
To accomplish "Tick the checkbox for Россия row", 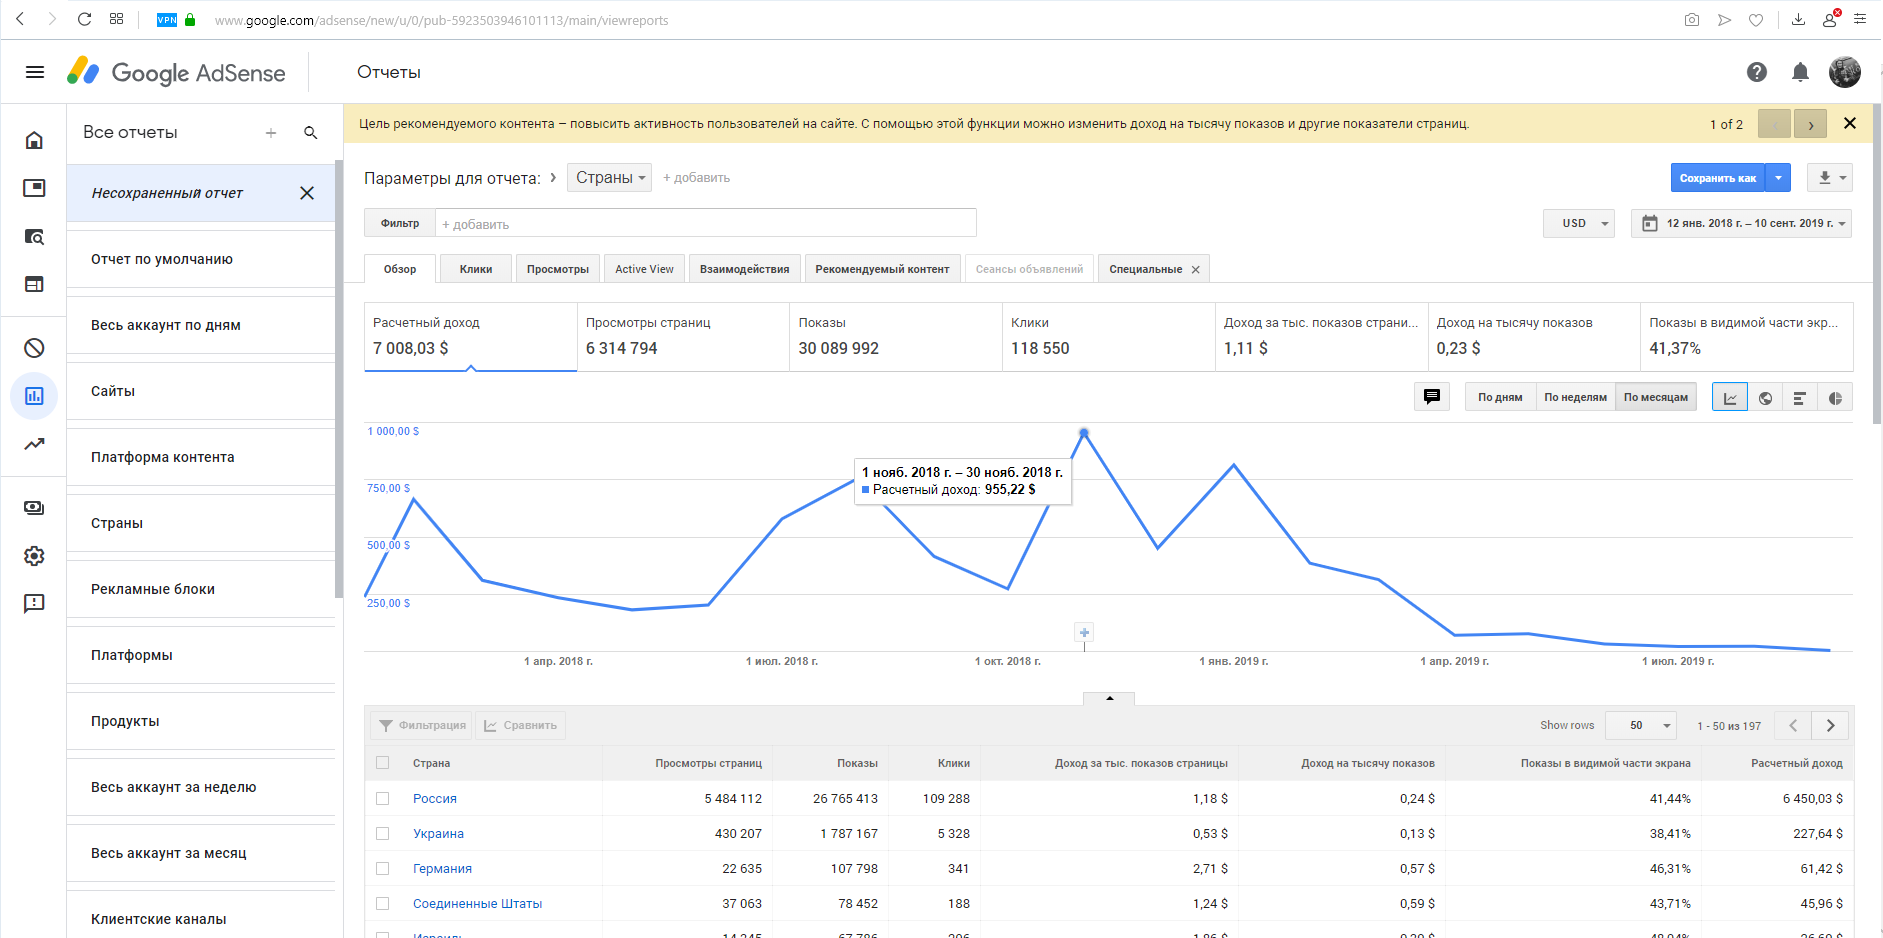I will 382,798.
